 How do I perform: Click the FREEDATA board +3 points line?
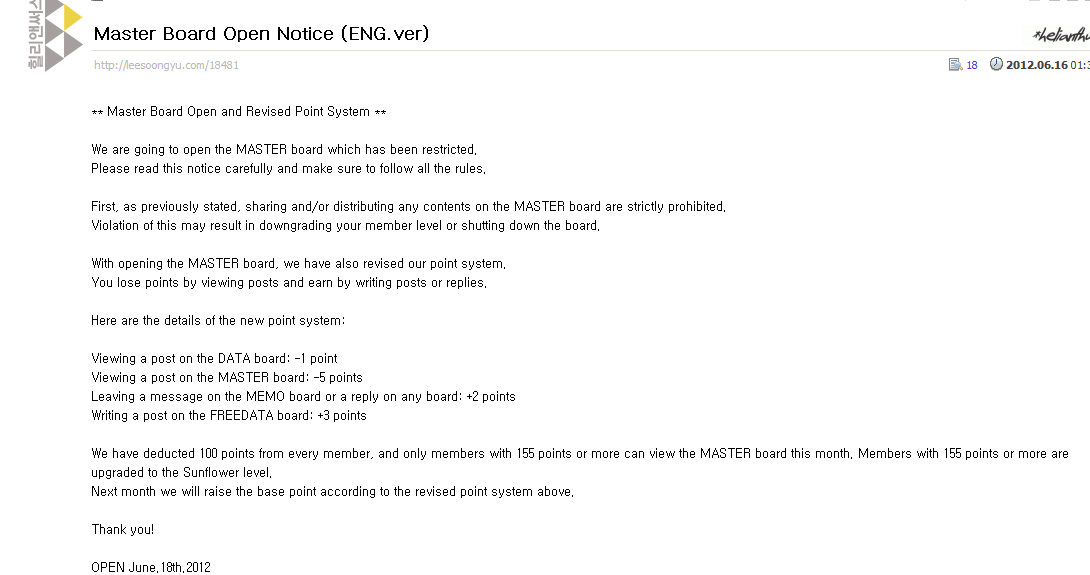point(229,415)
